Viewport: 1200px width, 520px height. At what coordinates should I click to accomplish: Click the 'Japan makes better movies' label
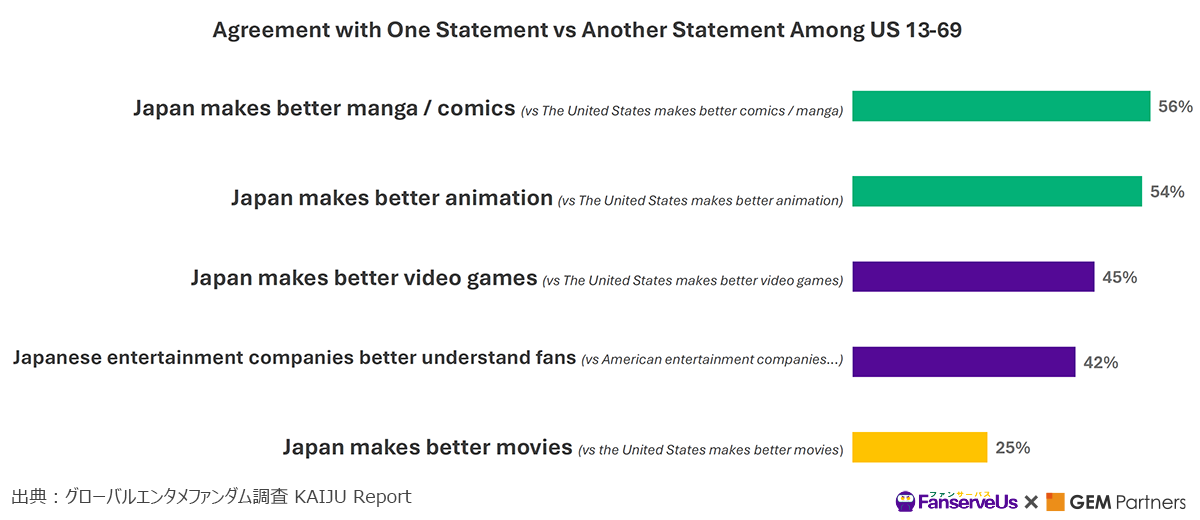[x=428, y=447]
